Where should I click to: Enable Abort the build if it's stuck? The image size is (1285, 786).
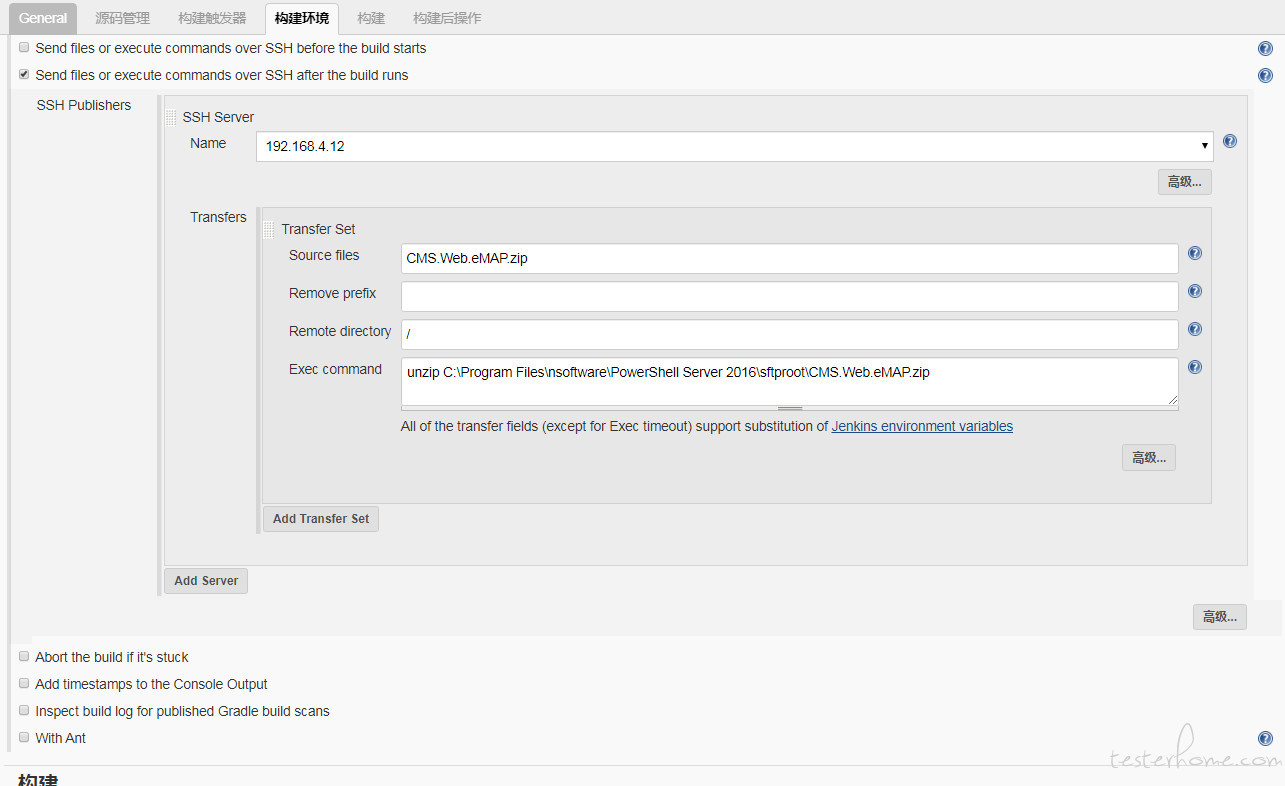click(24, 657)
